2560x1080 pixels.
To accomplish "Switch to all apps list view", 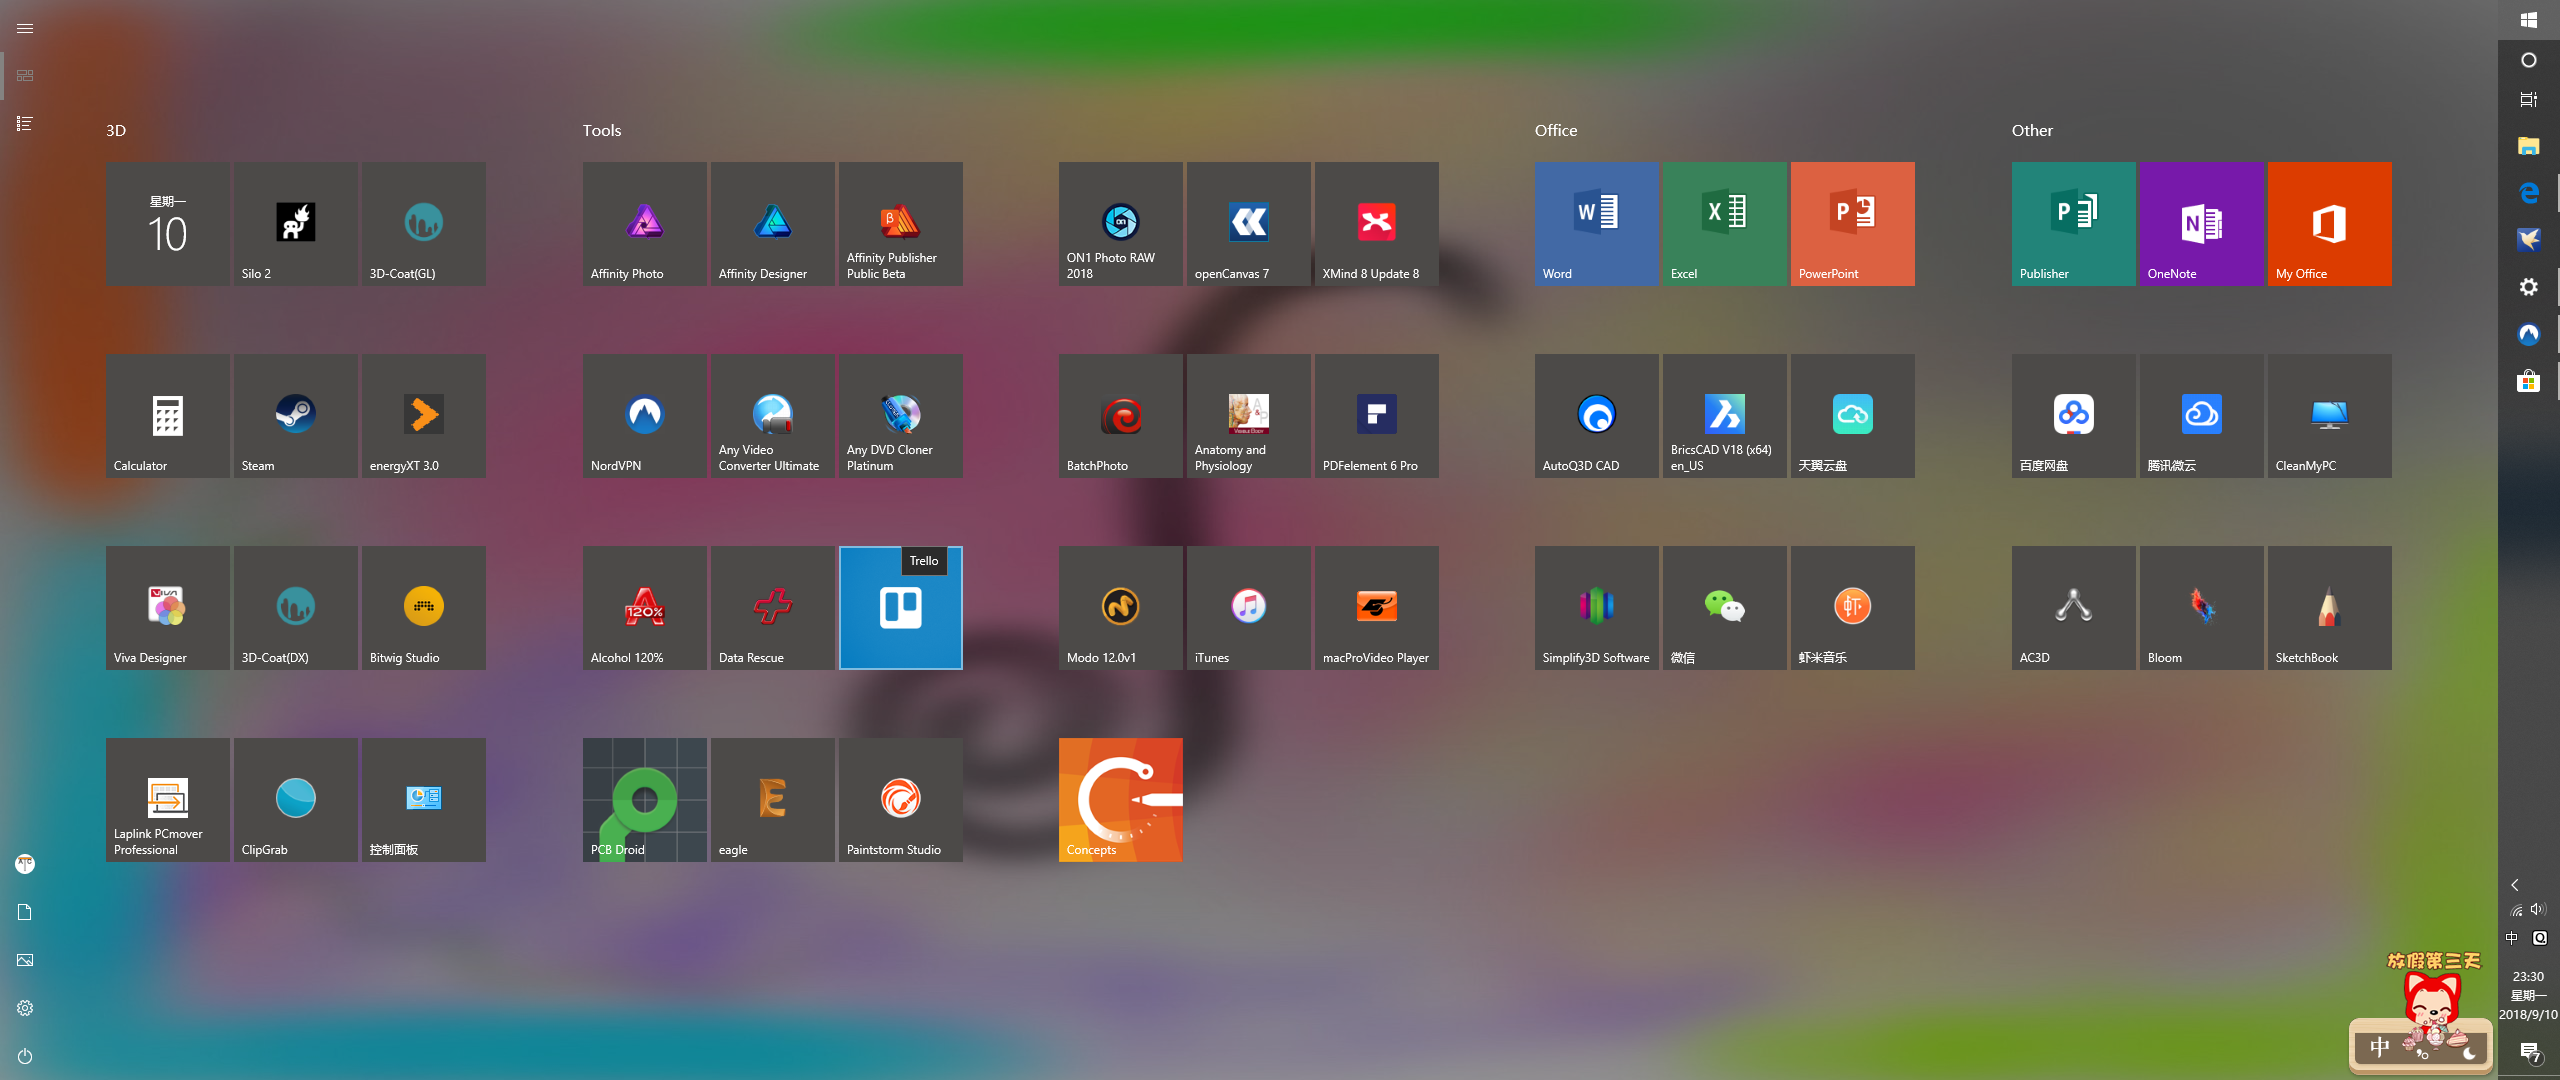I will [25, 124].
